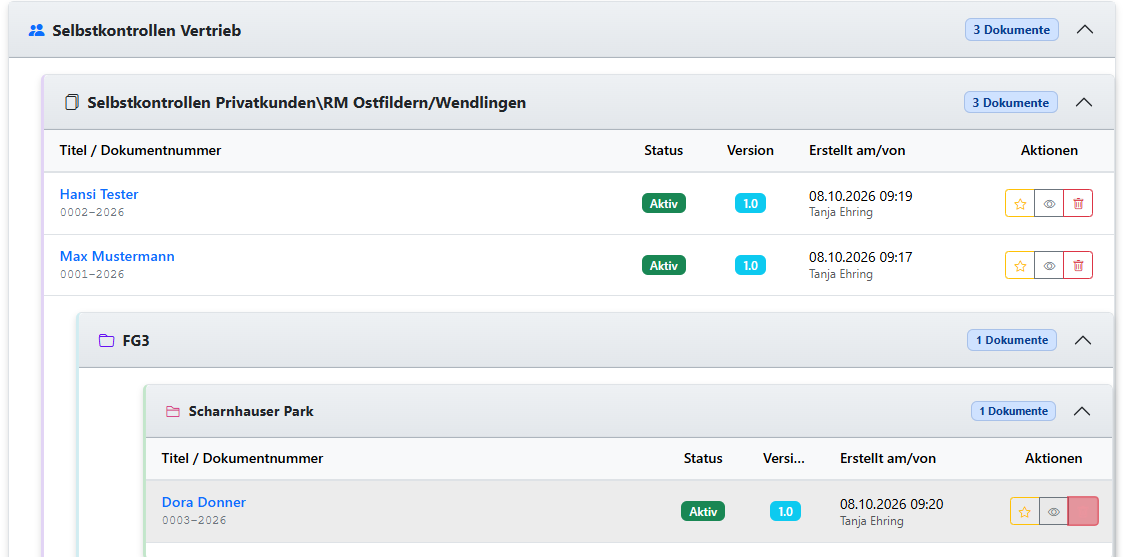1123x557 pixels.
Task: Delete the Hansi Tester document
Action: 1078,203
